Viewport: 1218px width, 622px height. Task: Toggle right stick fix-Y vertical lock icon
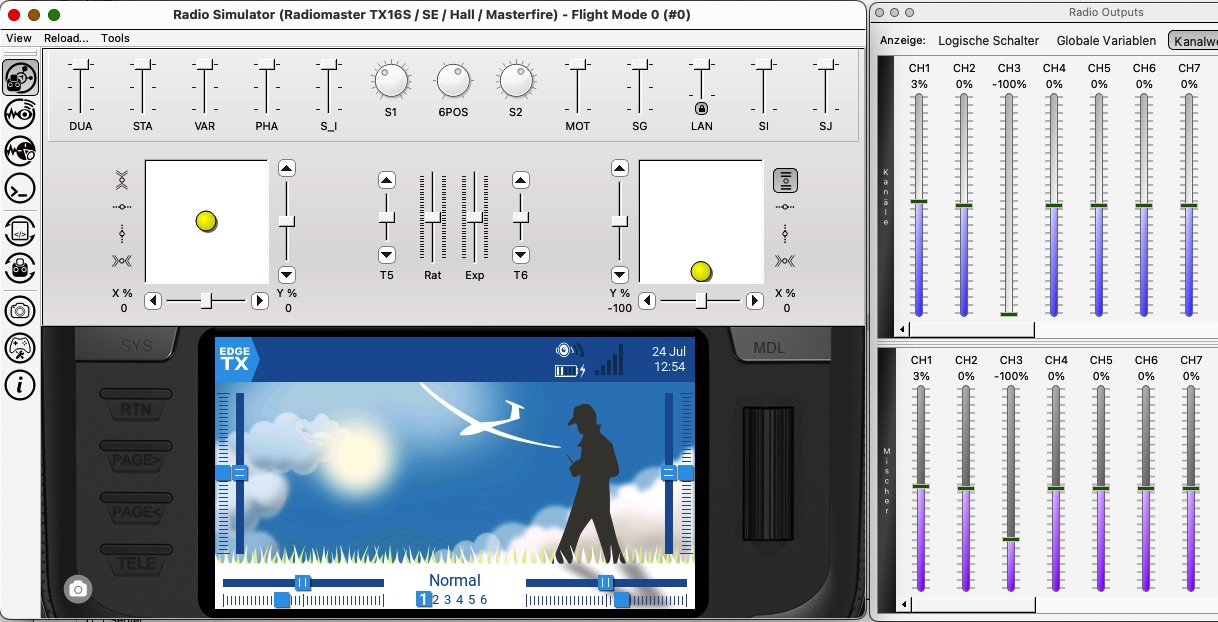tap(785, 234)
